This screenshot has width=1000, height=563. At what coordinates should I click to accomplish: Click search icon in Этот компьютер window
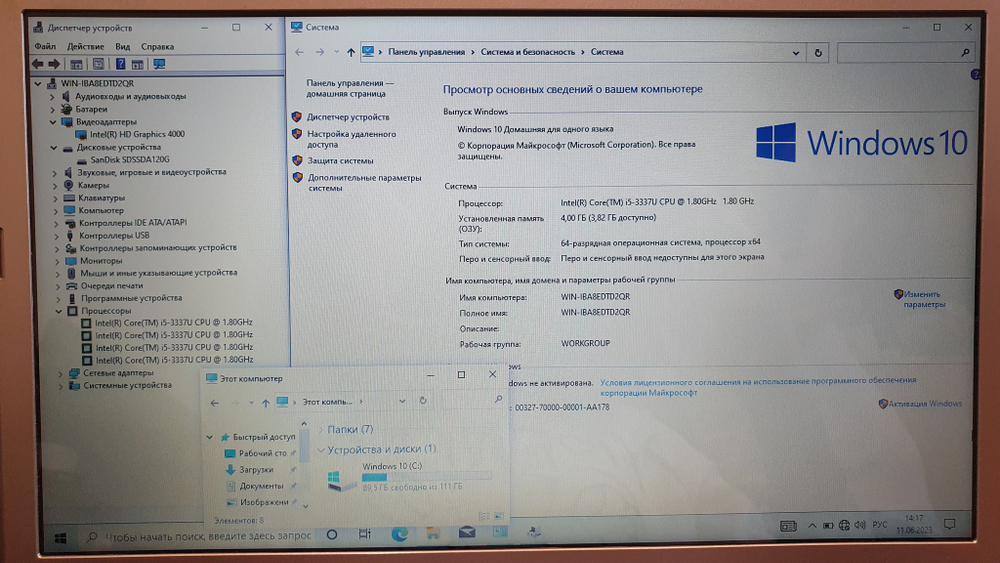pos(498,399)
